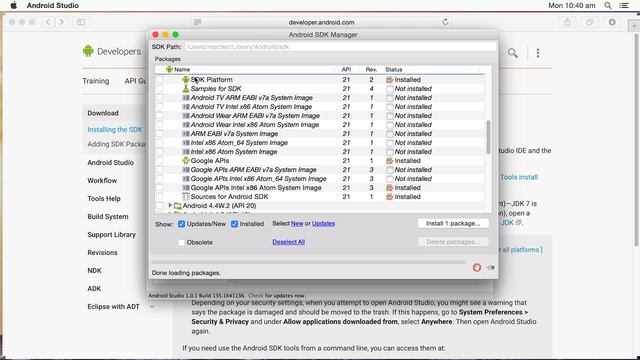The height and width of the screenshot is (360, 640).
Task: Go back in Safari
Action: coord(48,22)
